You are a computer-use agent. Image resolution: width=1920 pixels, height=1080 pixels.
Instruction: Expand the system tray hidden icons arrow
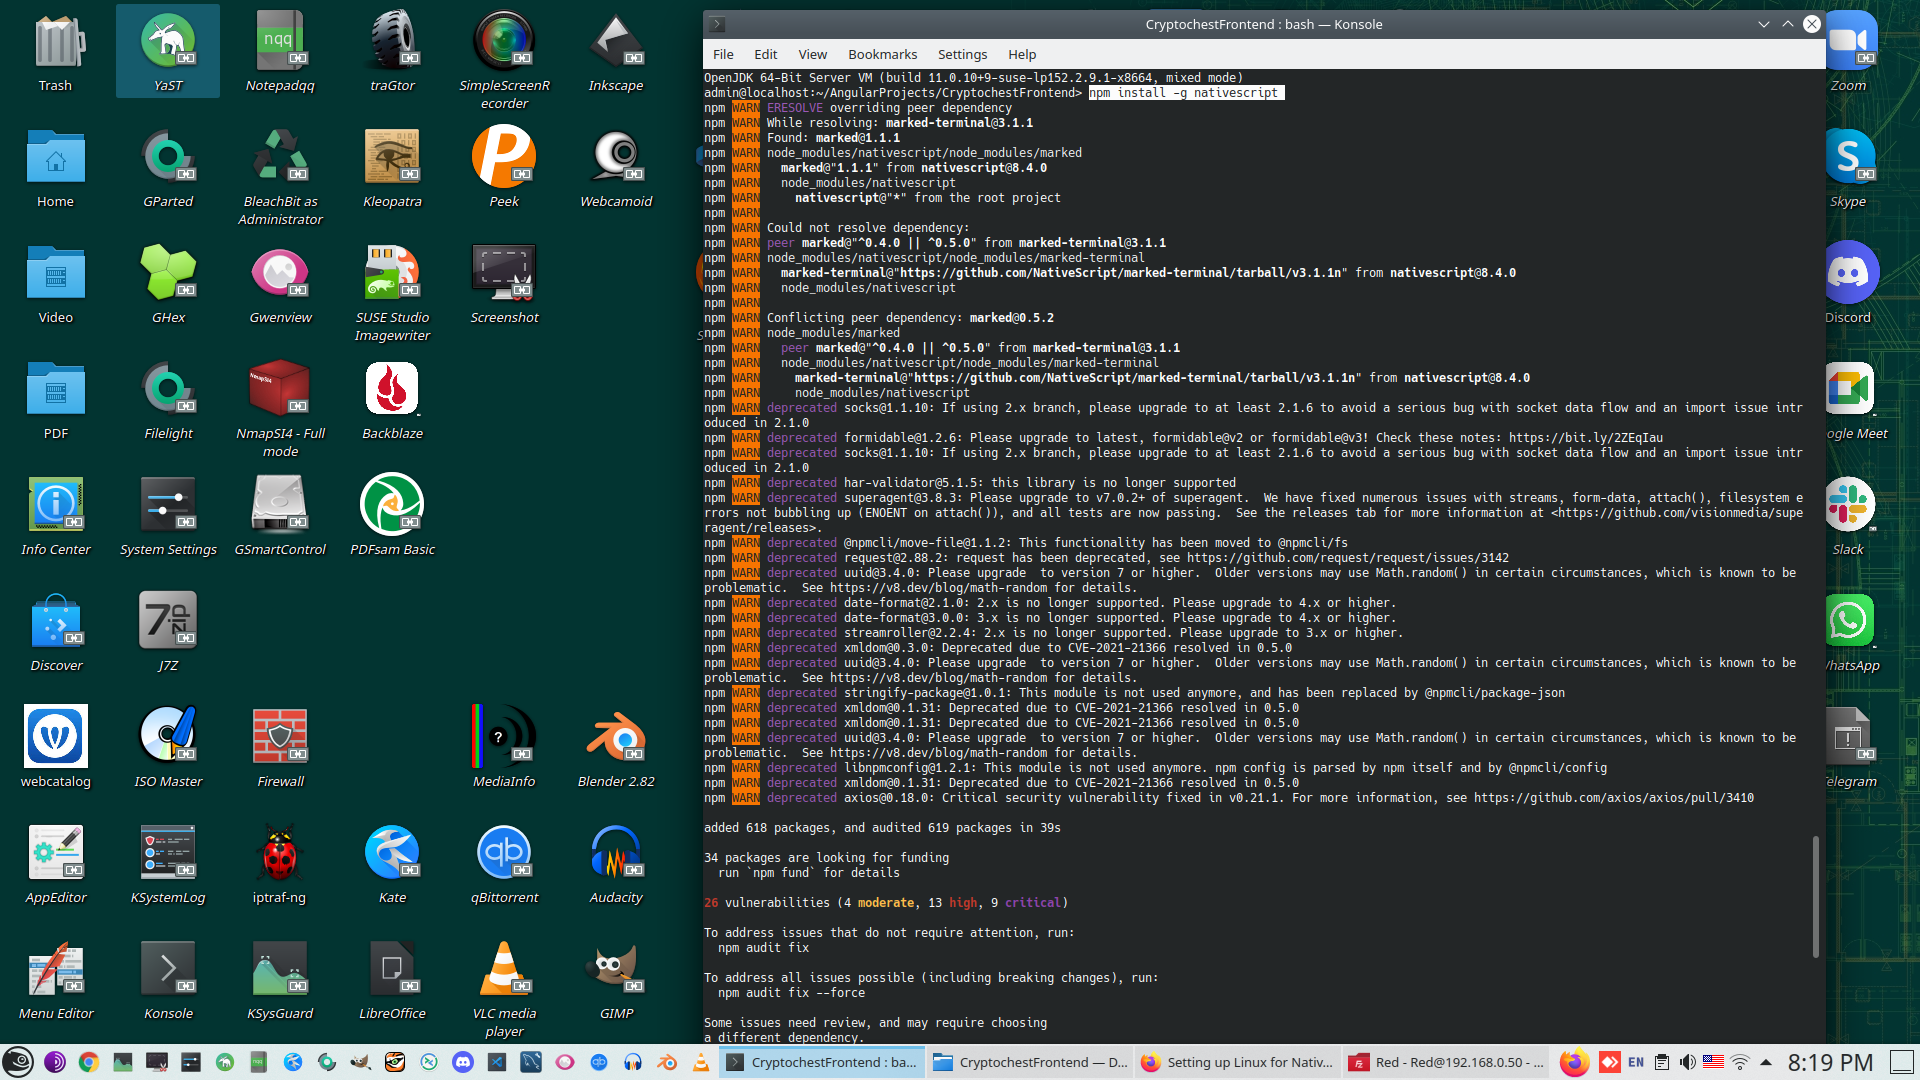(1766, 1062)
